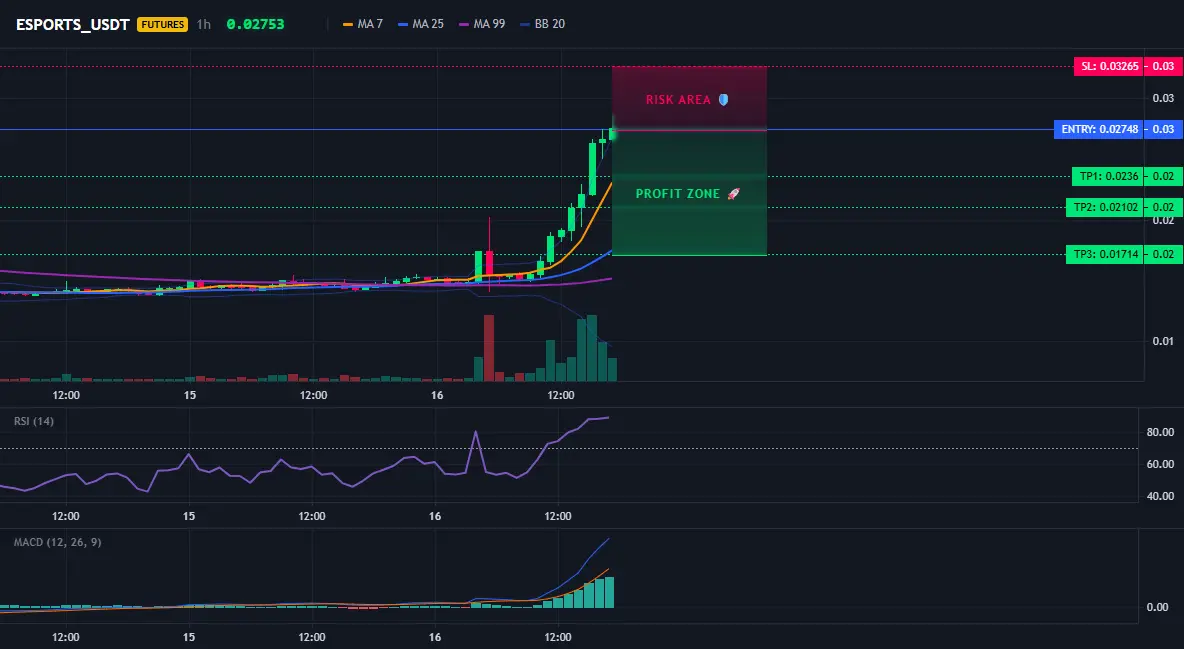This screenshot has width=1184, height=649.
Task: Select the 1h timeframe label
Action: tap(204, 24)
